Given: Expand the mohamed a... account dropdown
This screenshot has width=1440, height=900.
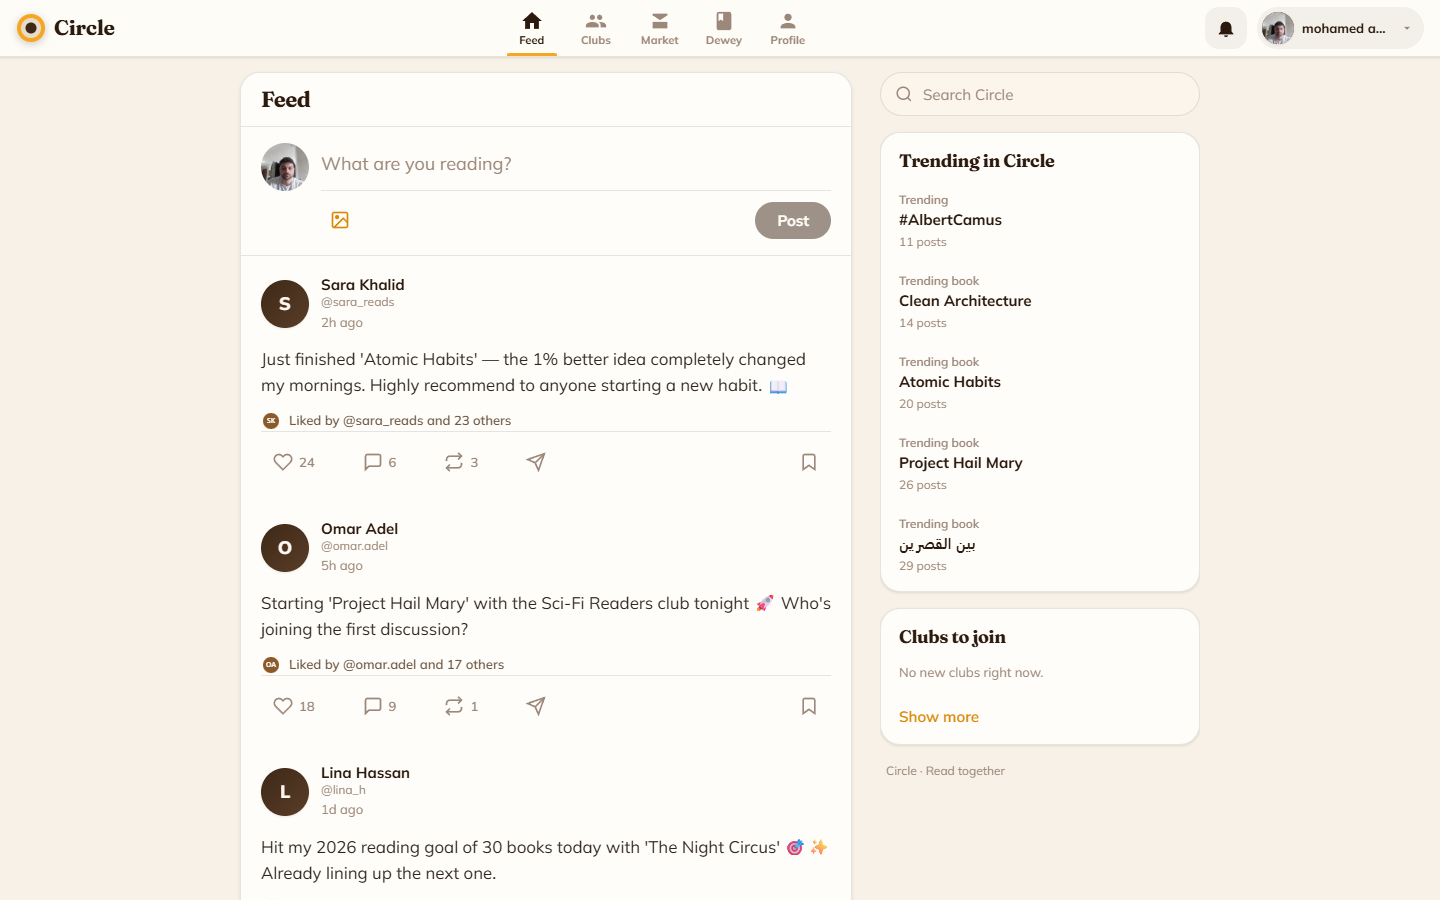Looking at the screenshot, I should [x=1340, y=29].
